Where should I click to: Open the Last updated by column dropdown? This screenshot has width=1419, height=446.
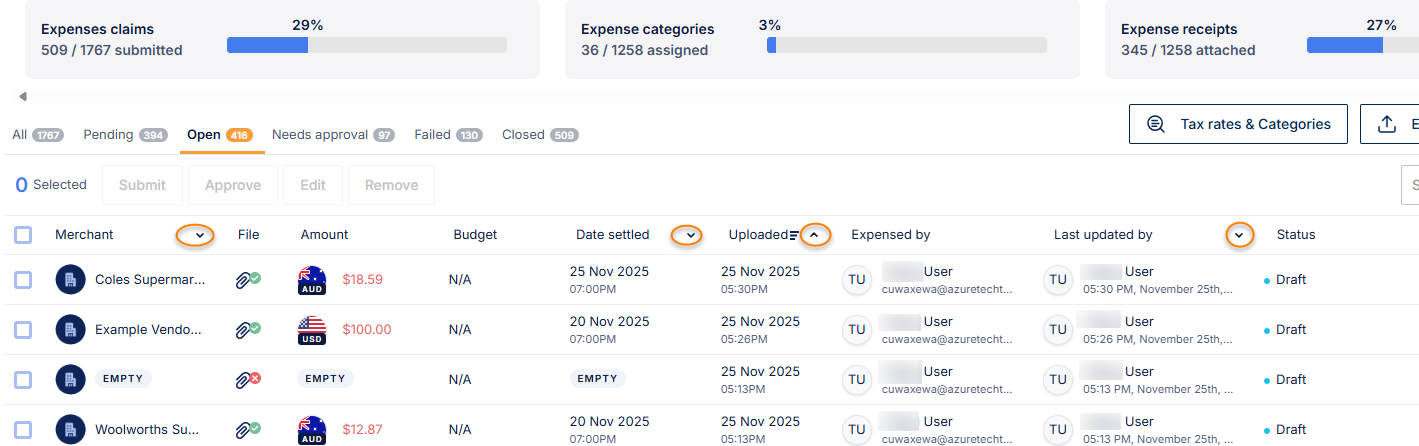[1239, 235]
